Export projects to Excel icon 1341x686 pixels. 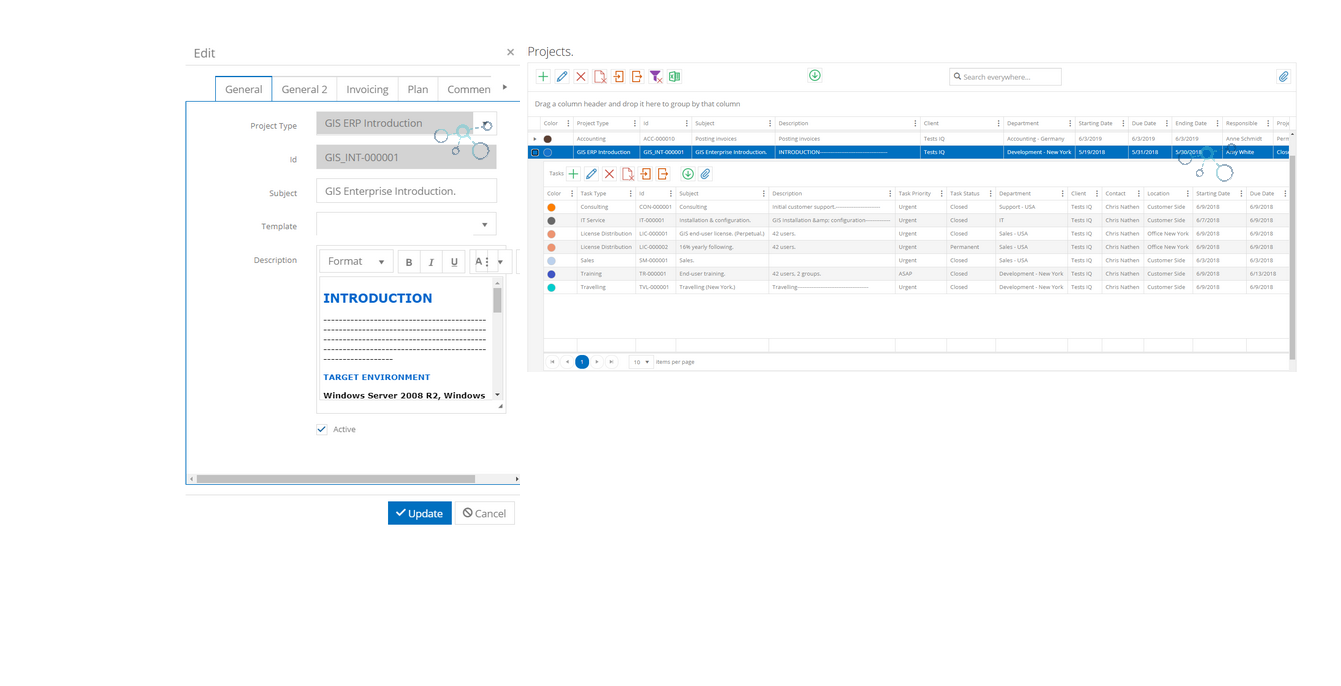pos(674,76)
